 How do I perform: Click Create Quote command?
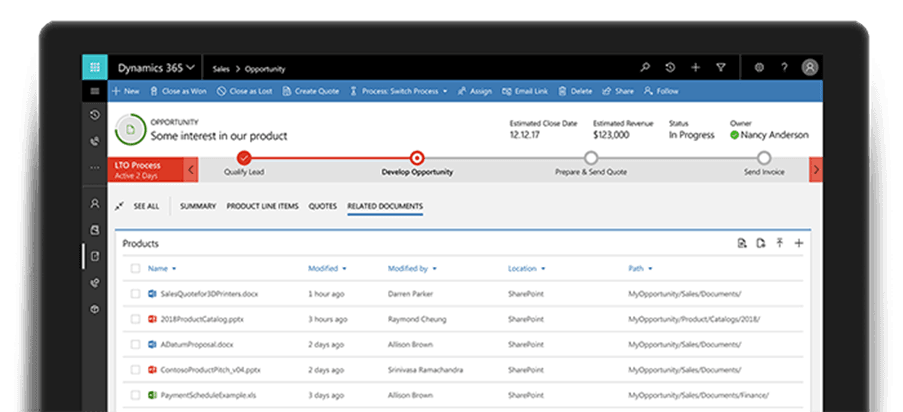[311, 91]
